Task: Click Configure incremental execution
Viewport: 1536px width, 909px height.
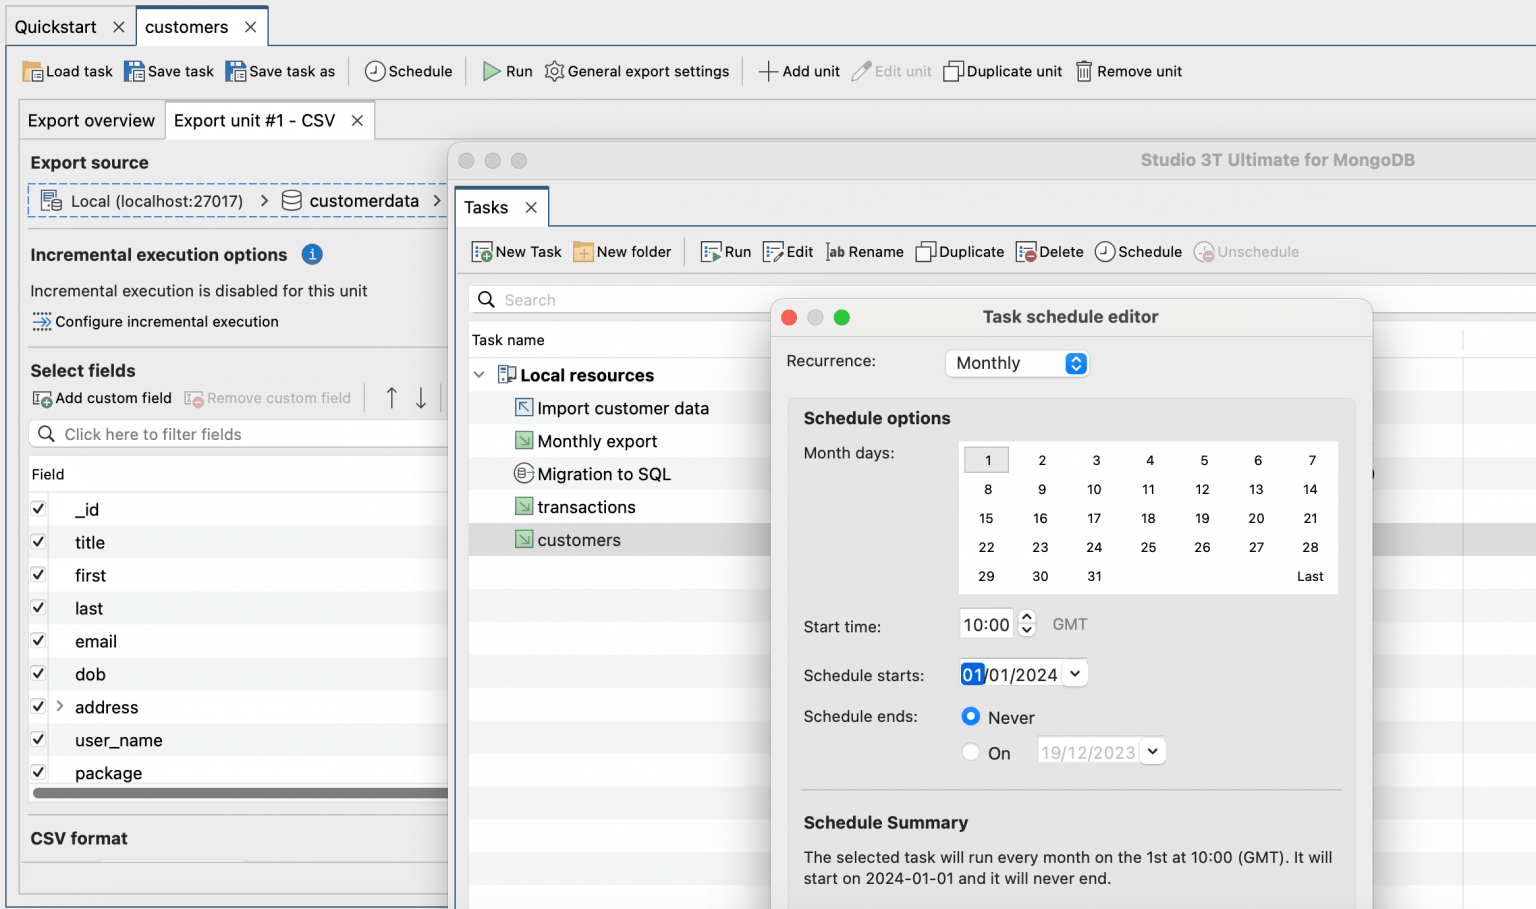Action: 166,321
